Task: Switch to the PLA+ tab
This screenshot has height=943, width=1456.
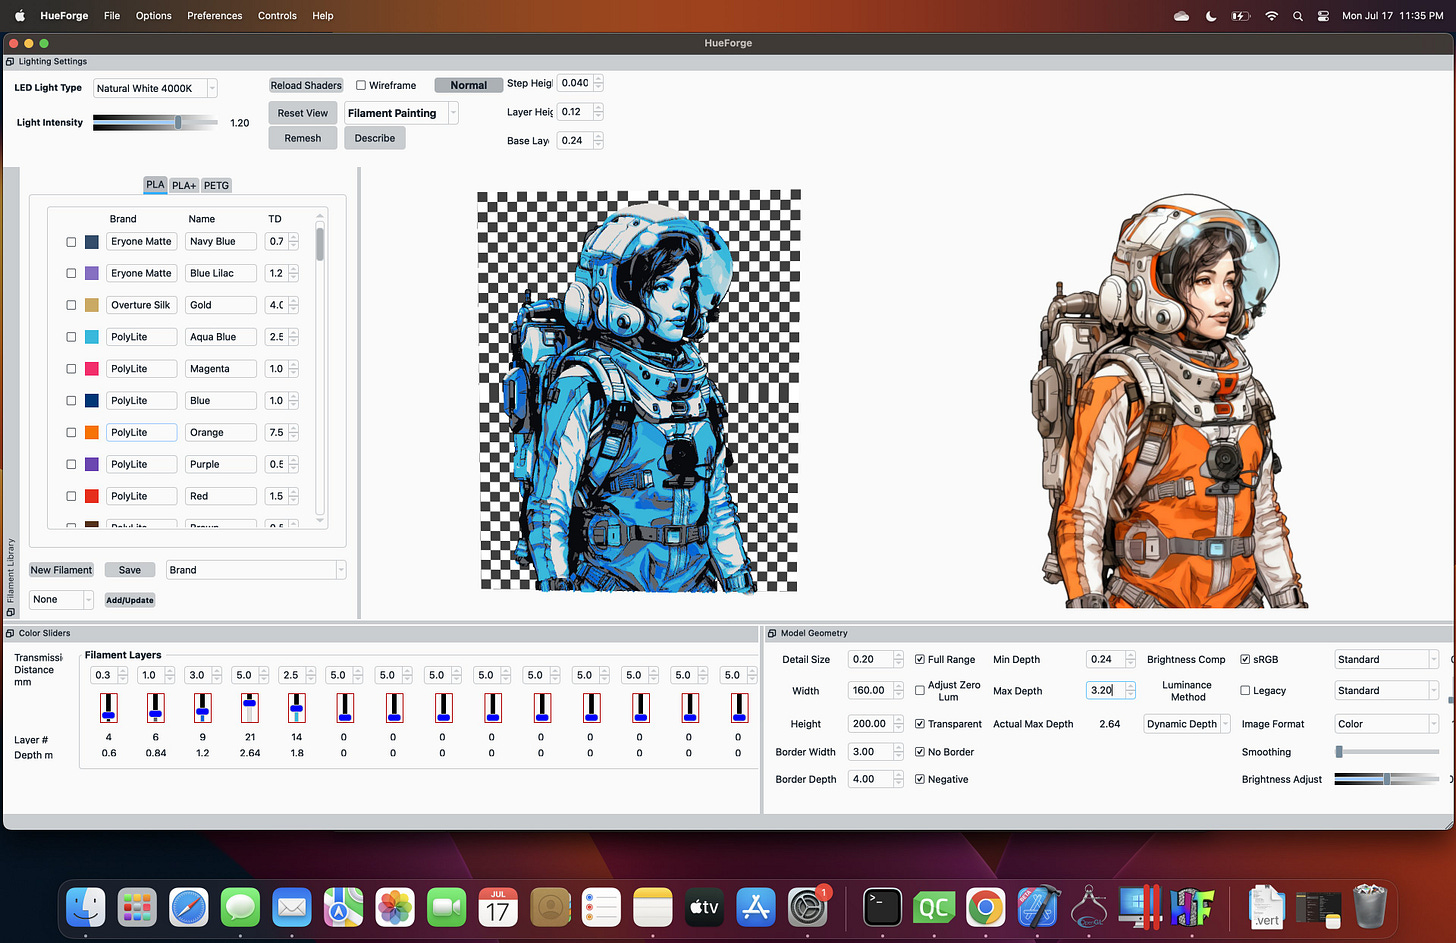Action: pos(184,185)
